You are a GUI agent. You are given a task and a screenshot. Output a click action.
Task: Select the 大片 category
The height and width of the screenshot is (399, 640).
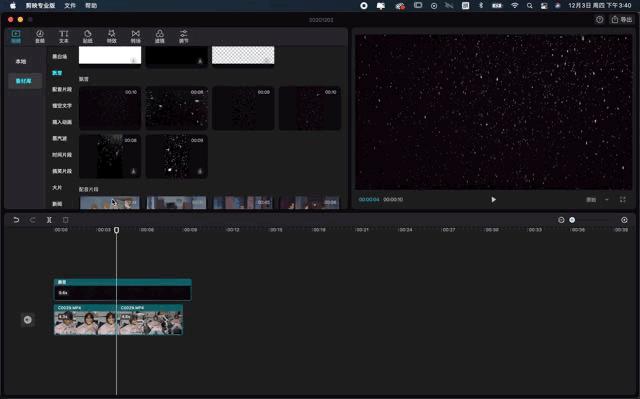(x=57, y=187)
